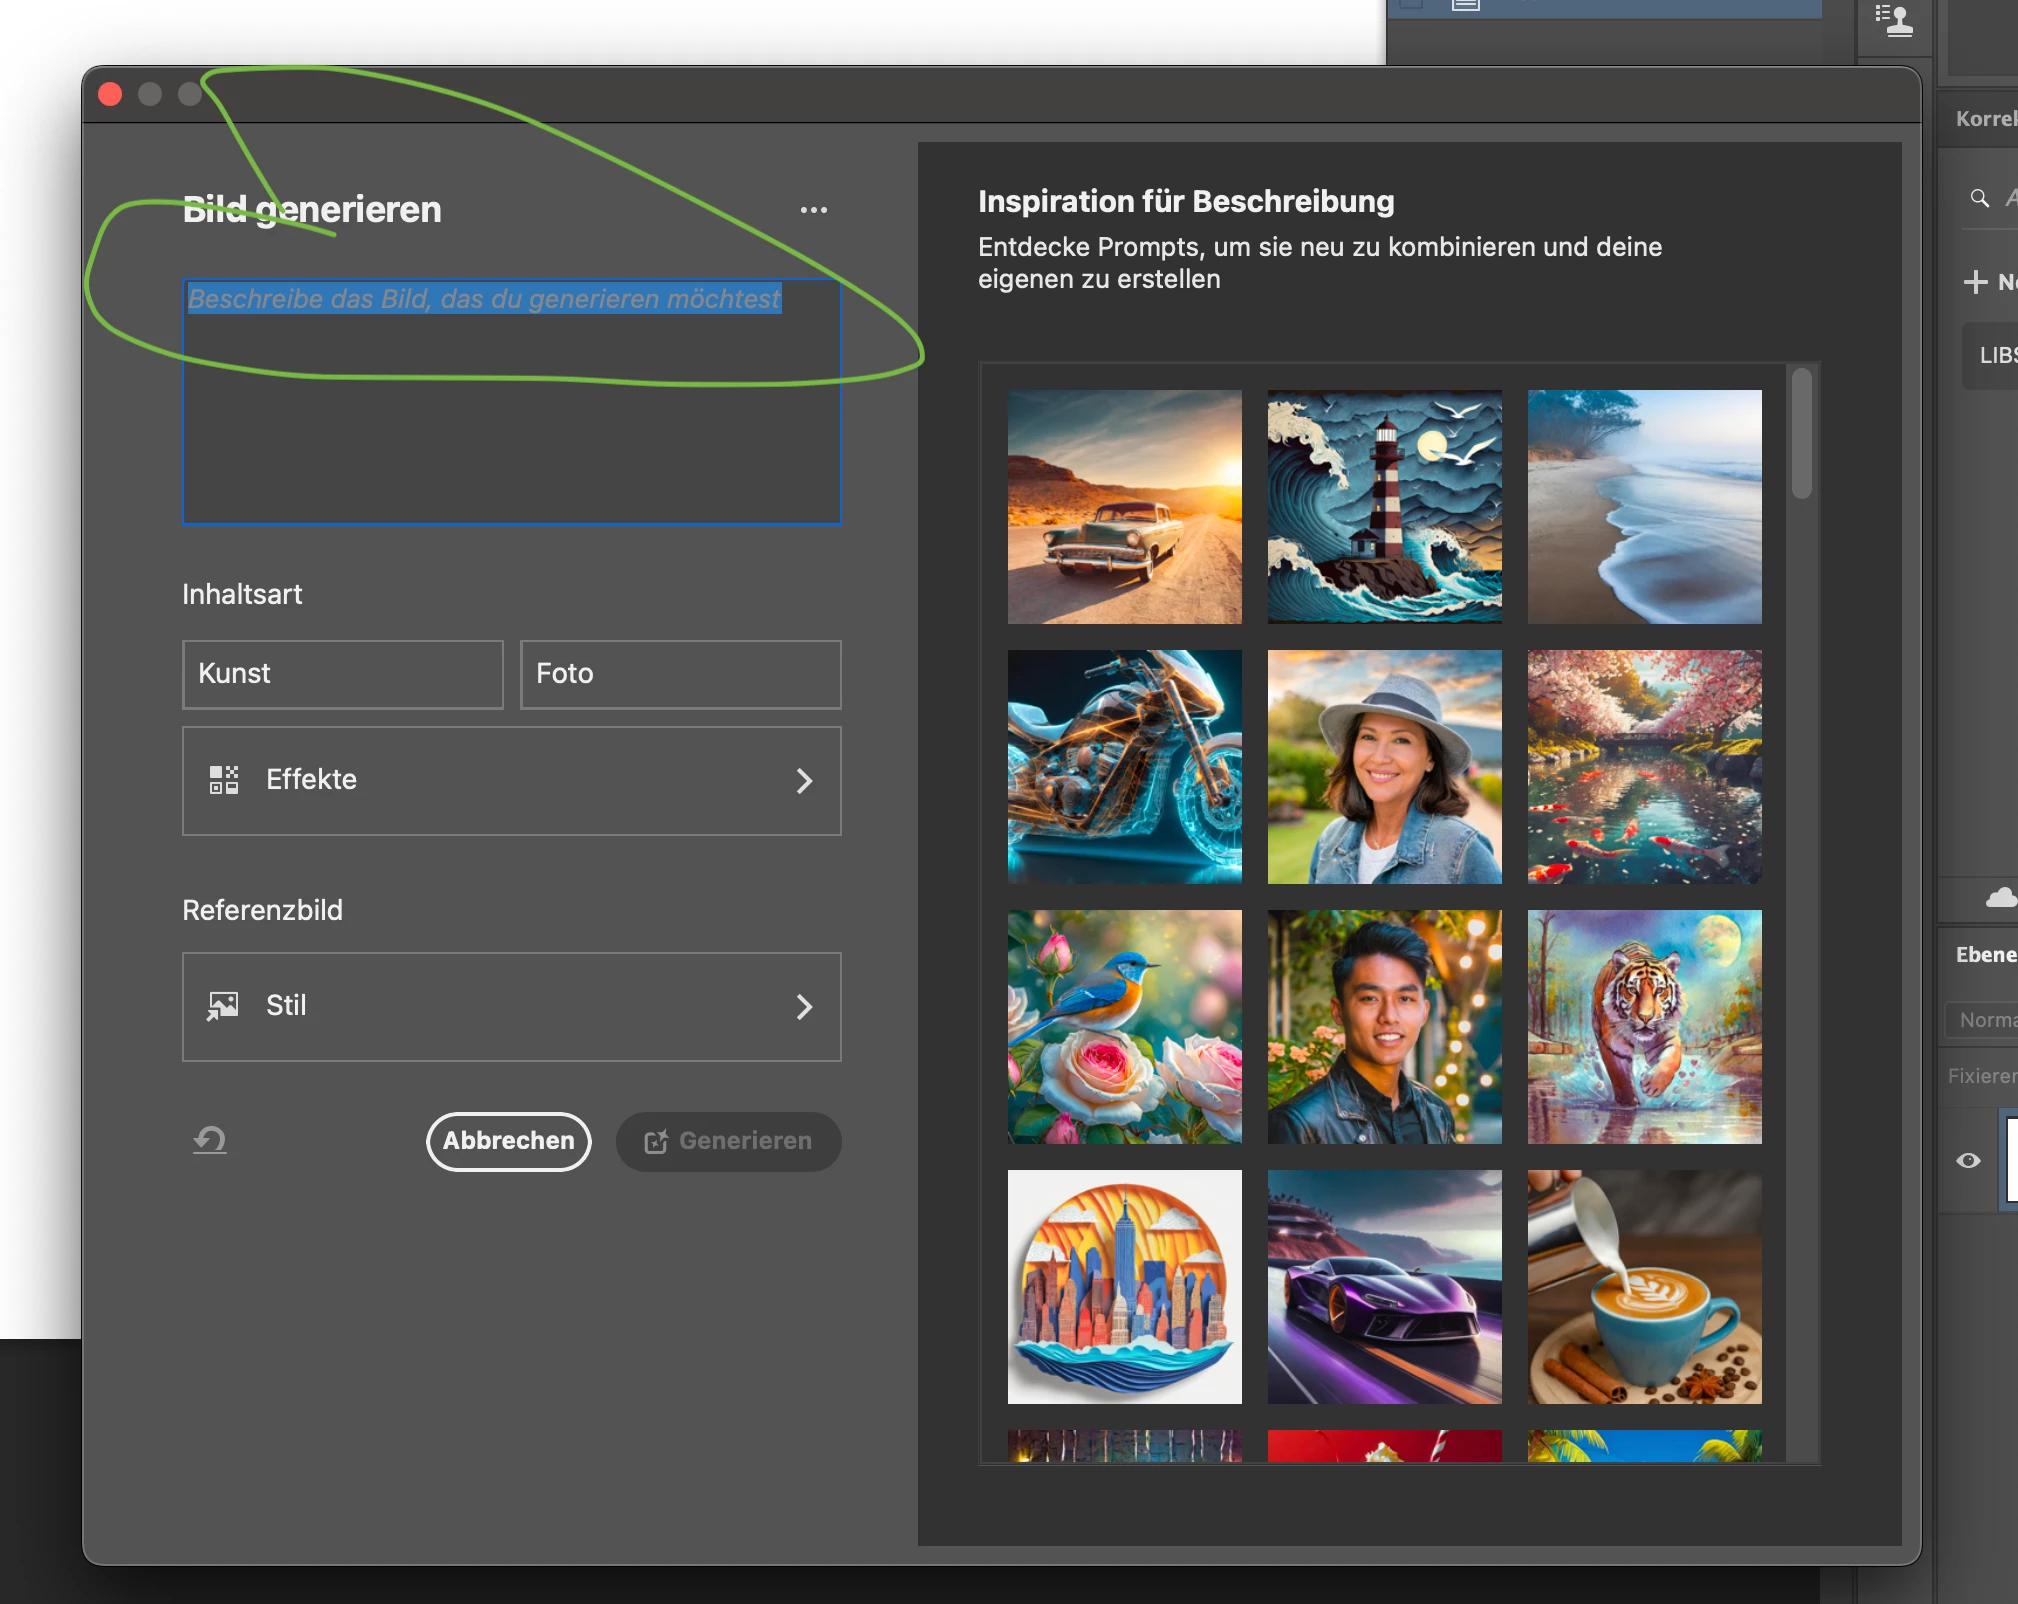The height and width of the screenshot is (1604, 2018).
Task: Expand Effekte with the chevron arrow
Action: tap(804, 781)
